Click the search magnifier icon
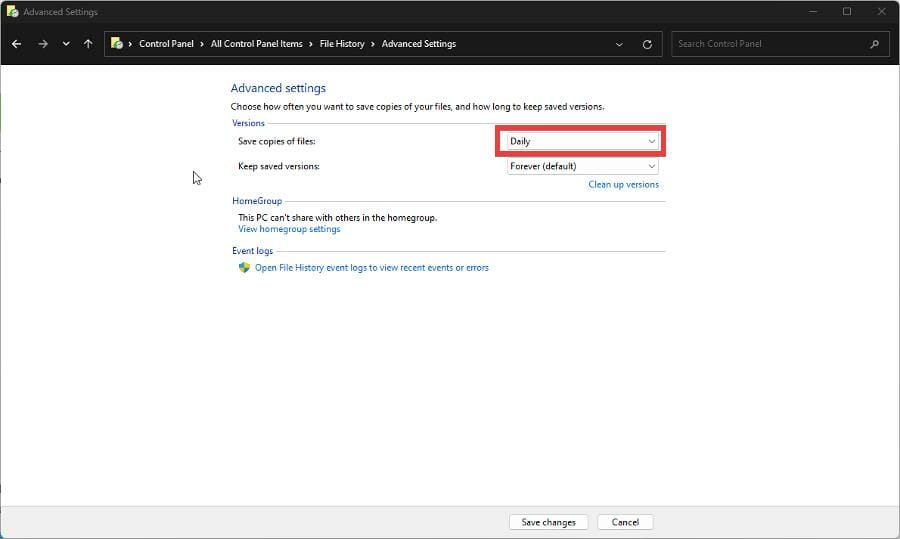This screenshot has height=539, width=900. [x=875, y=44]
